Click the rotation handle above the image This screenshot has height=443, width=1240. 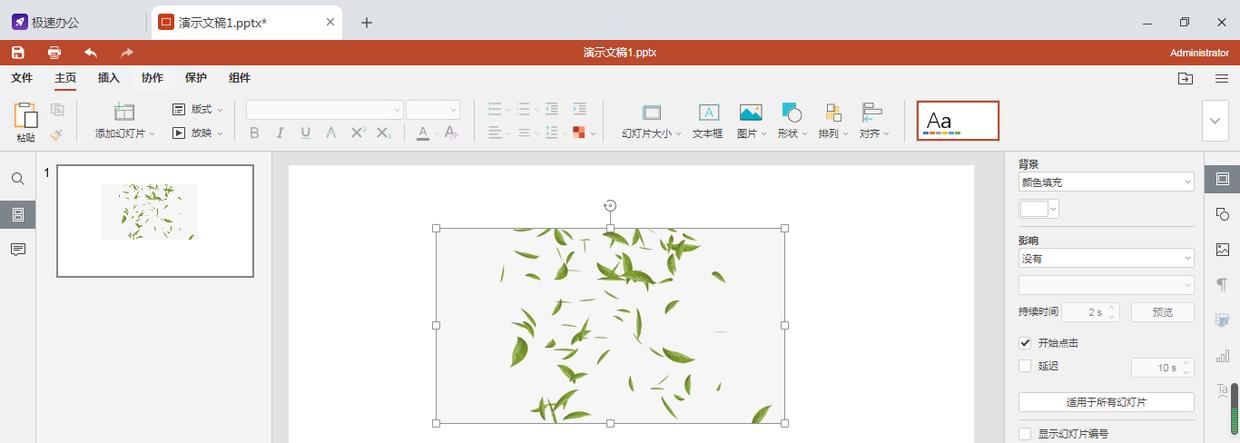pos(610,206)
